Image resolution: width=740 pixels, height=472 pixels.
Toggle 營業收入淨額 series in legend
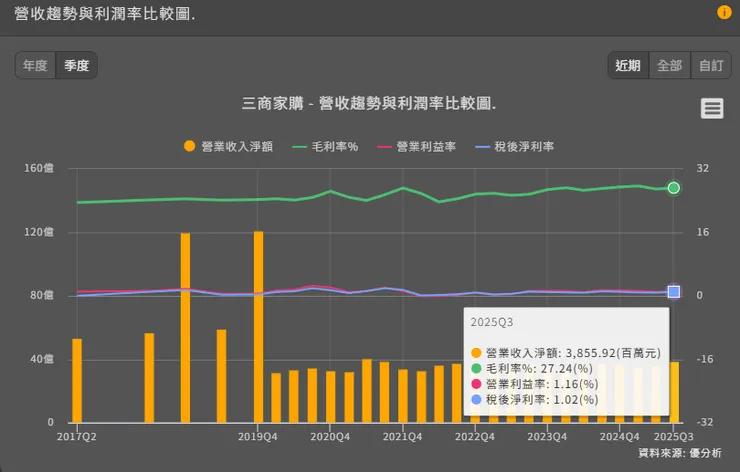[x=228, y=146]
